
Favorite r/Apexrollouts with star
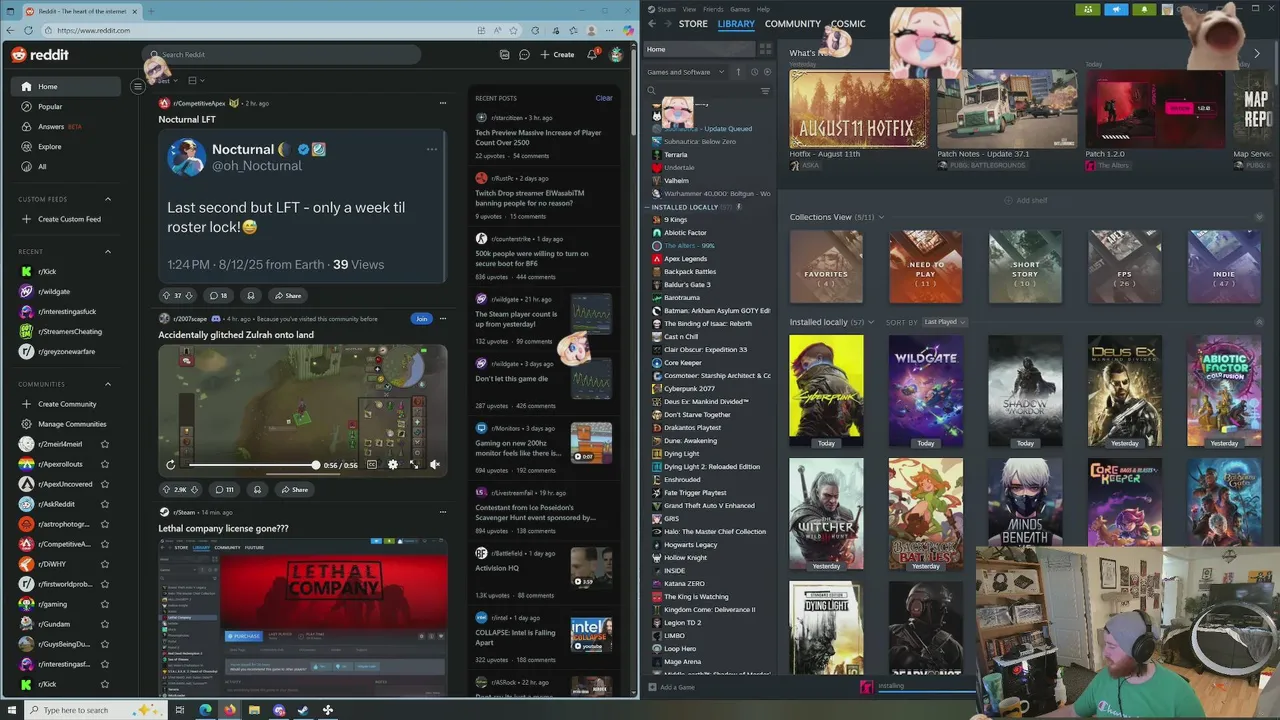tap(105, 464)
